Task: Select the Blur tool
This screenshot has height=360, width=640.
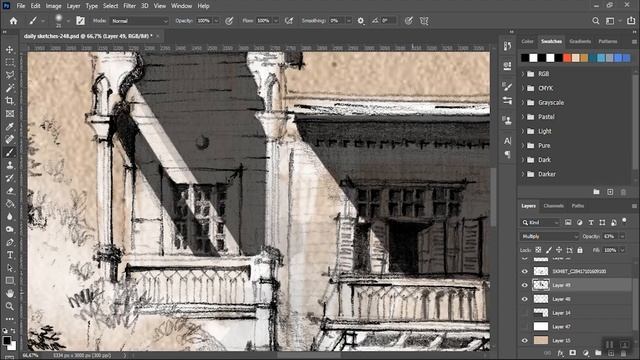Action: (10, 216)
